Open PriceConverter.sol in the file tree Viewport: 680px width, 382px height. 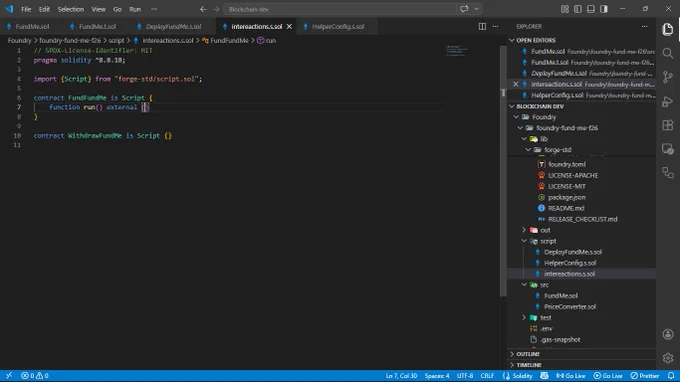[570, 307]
